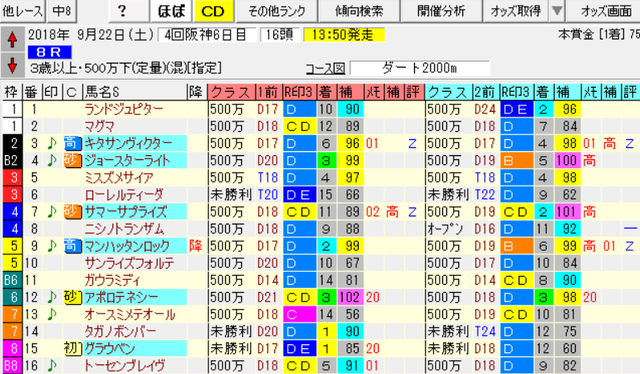Image resolution: width=640 pixels, height=374 pixels.
Task: Click the magenta C rank cell for オースミメテオール
Action: (300, 314)
